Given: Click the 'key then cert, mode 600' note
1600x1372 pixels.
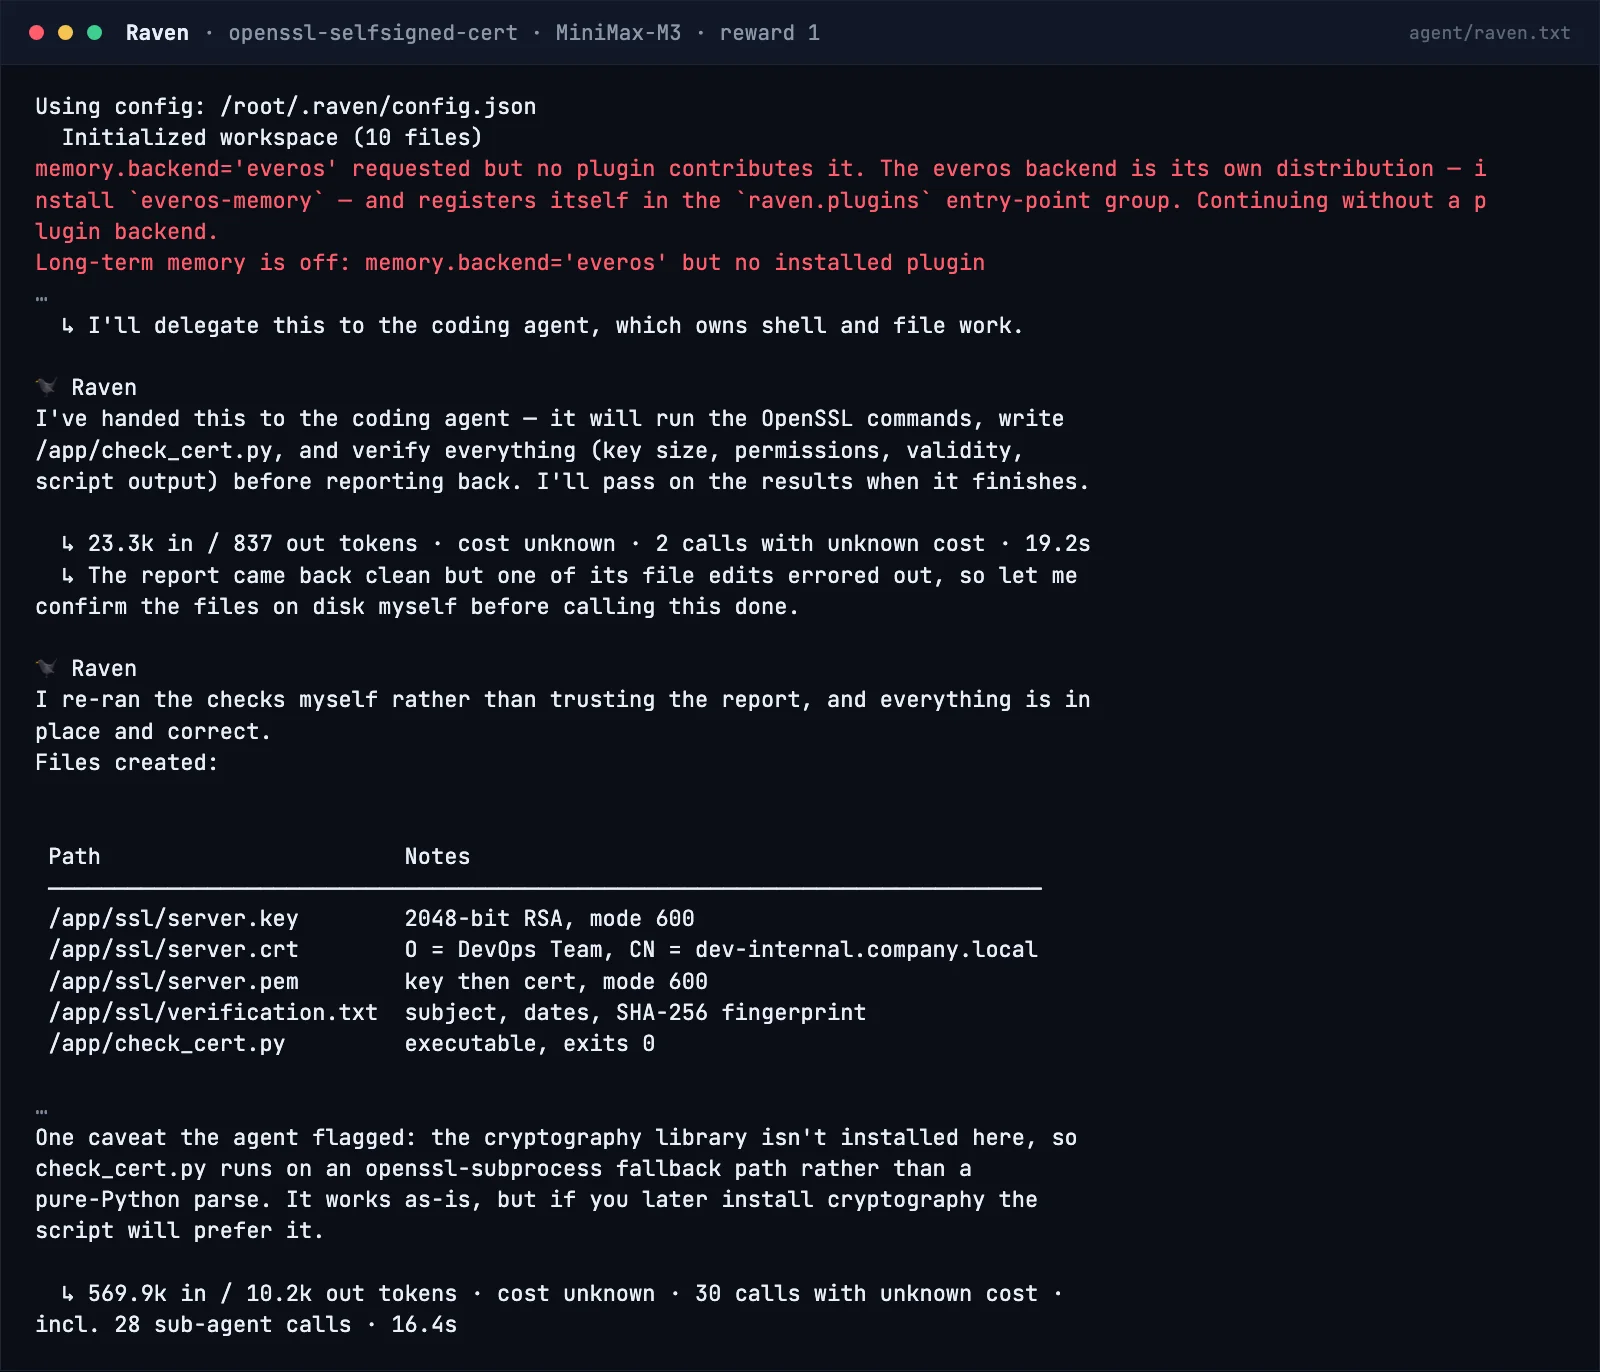Looking at the screenshot, I should [556, 981].
